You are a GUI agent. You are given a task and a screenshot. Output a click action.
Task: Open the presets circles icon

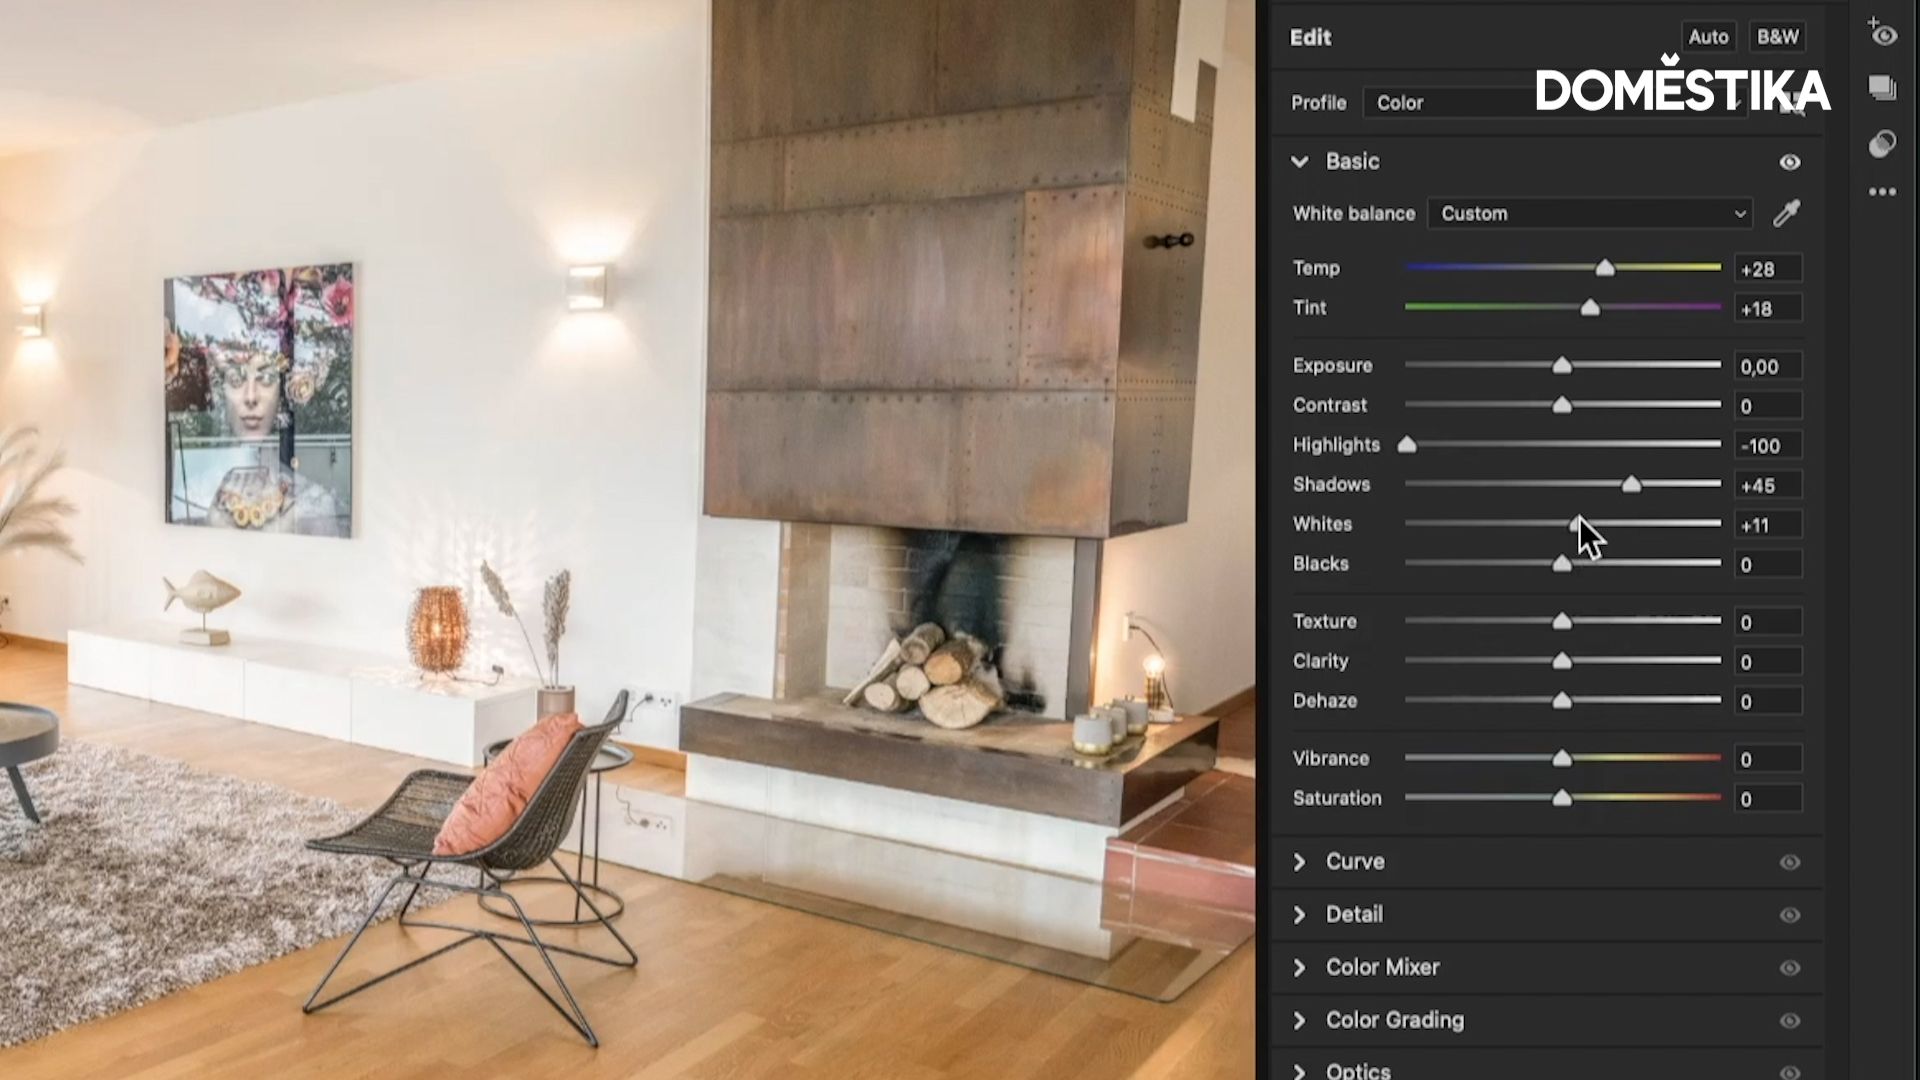coord(1883,143)
